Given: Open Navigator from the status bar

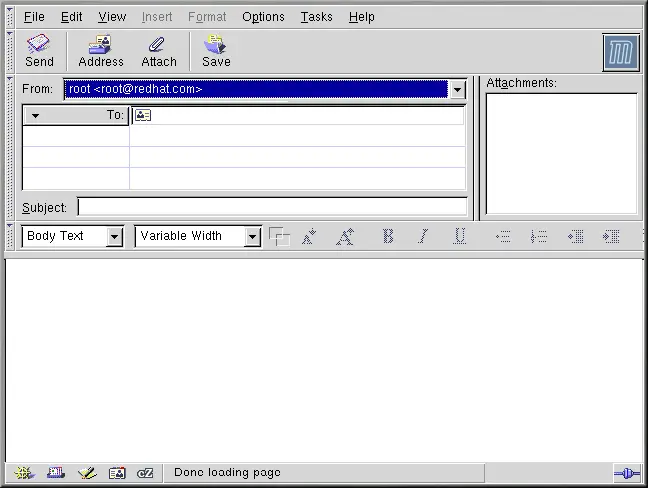Looking at the screenshot, I should [24, 472].
